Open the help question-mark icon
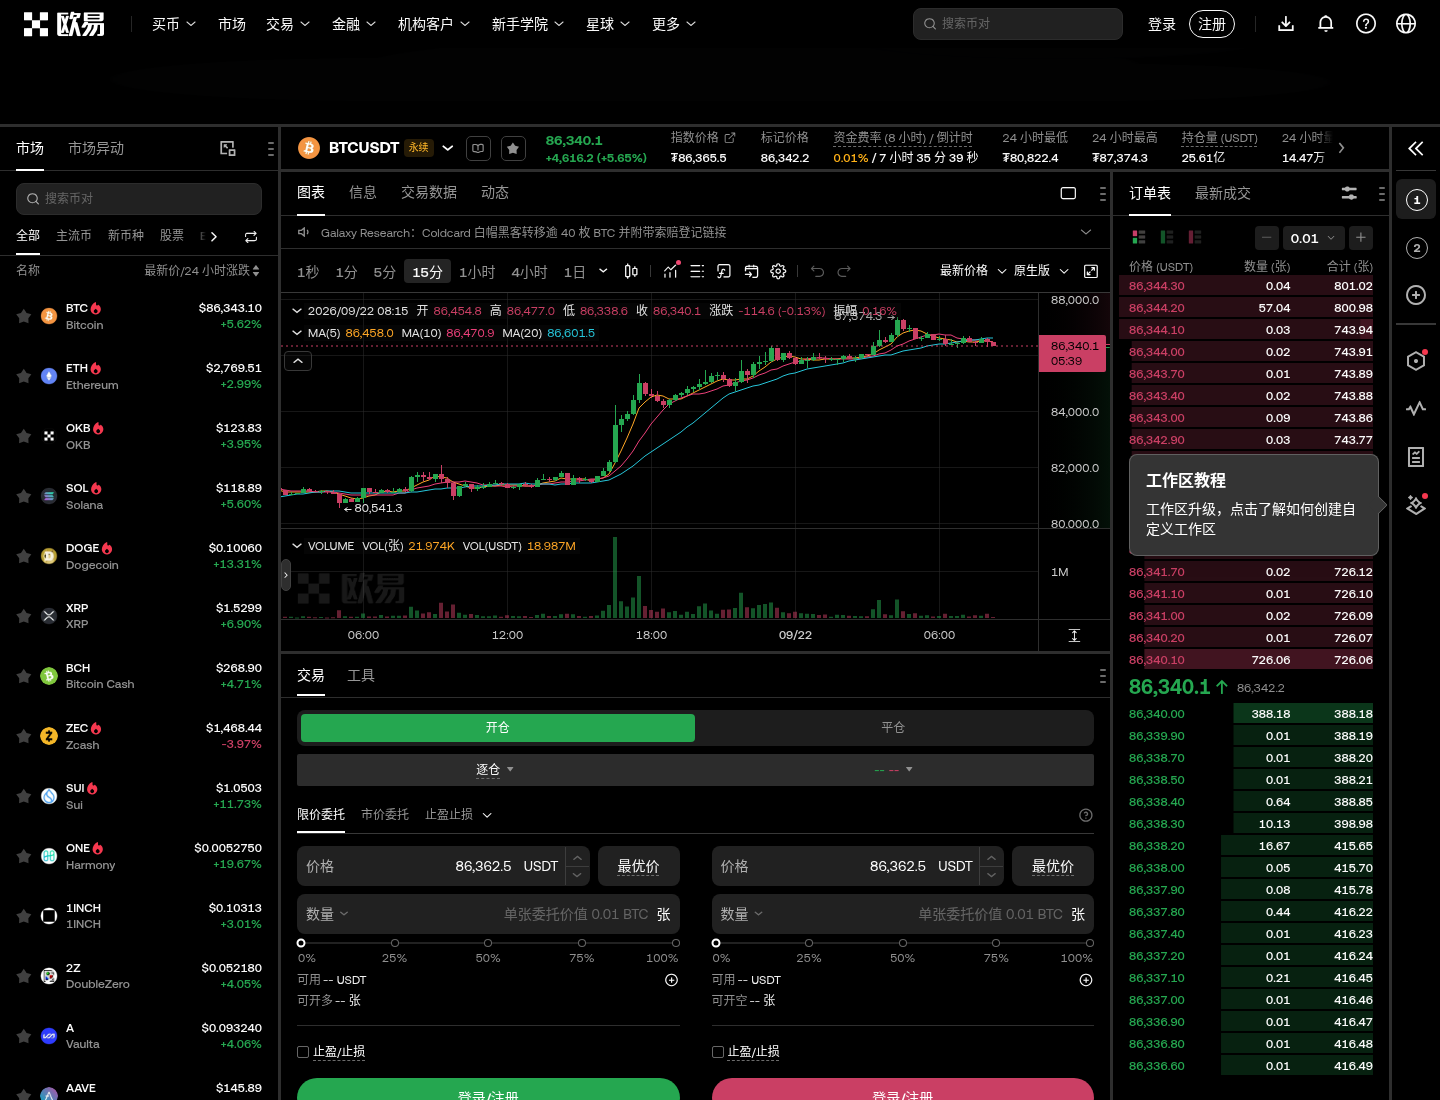The image size is (1440, 1100). pos(1366,24)
